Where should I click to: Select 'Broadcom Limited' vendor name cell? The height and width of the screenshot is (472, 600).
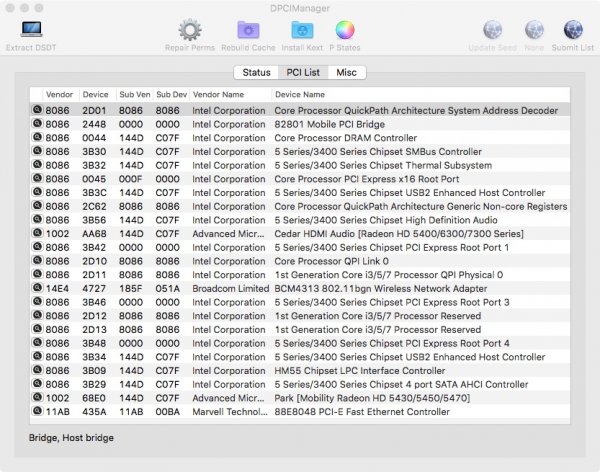click(230, 289)
